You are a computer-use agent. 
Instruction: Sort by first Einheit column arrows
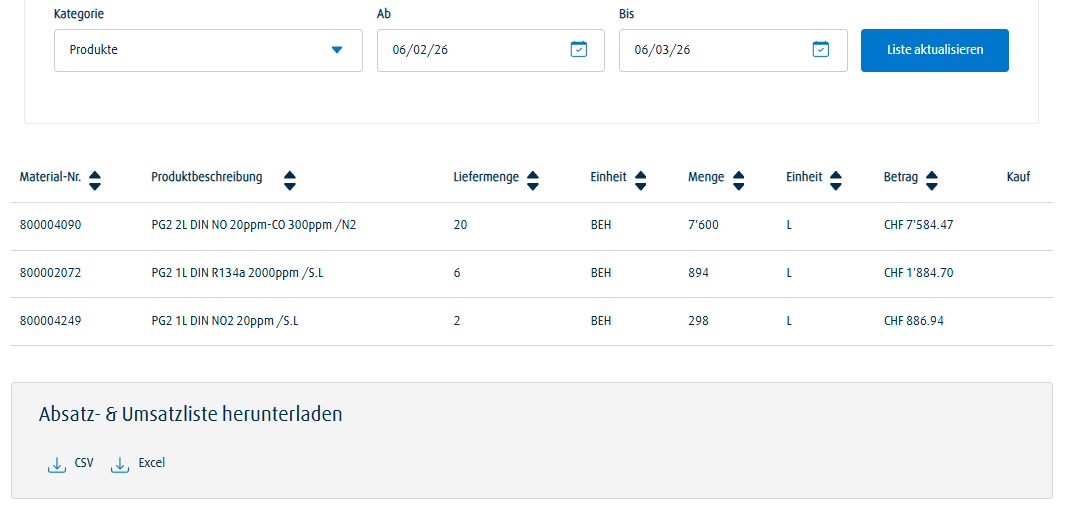[641, 180]
